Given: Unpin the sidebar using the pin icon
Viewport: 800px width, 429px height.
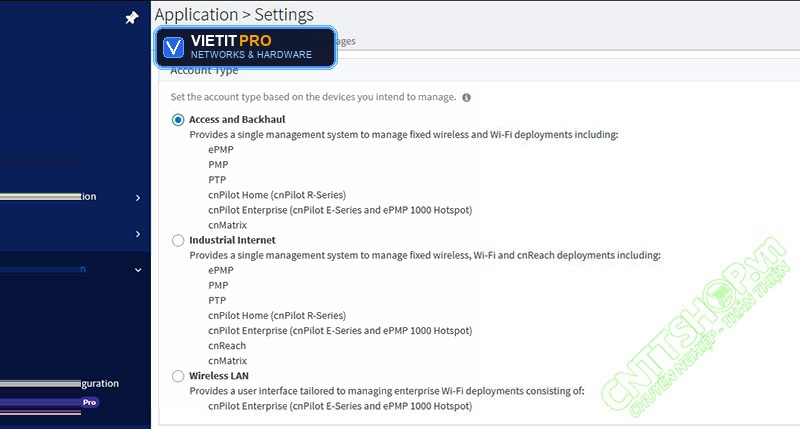Looking at the screenshot, I should click(x=132, y=18).
